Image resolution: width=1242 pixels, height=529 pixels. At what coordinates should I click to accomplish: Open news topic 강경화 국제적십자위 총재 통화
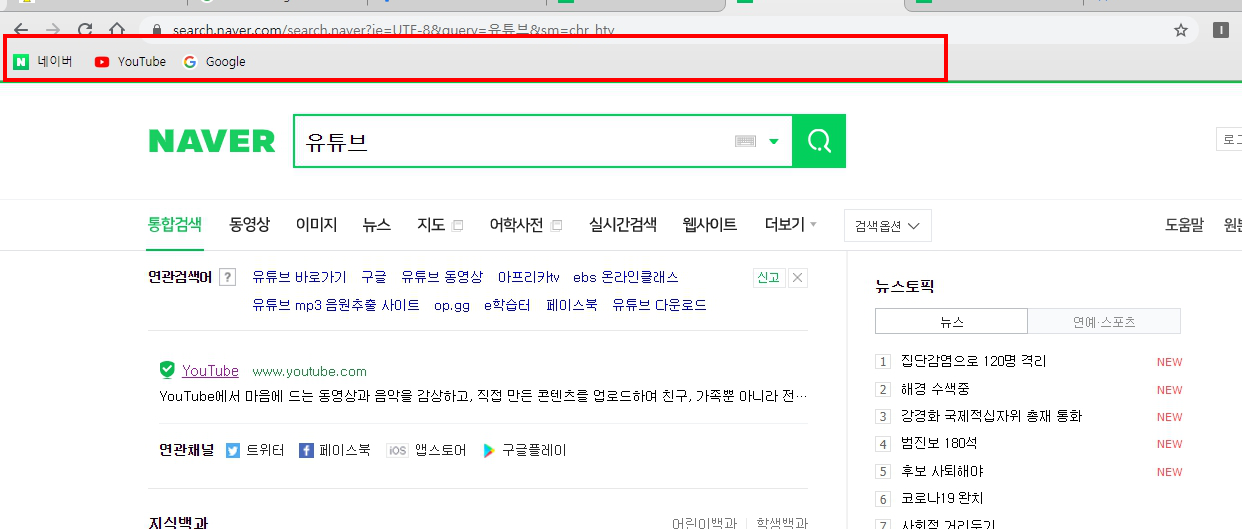tap(991, 416)
